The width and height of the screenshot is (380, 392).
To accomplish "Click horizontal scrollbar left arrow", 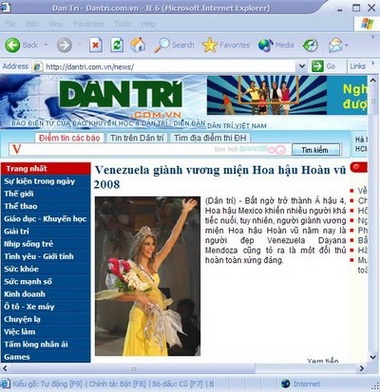I will pyautogui.click(x=5, y=368).
